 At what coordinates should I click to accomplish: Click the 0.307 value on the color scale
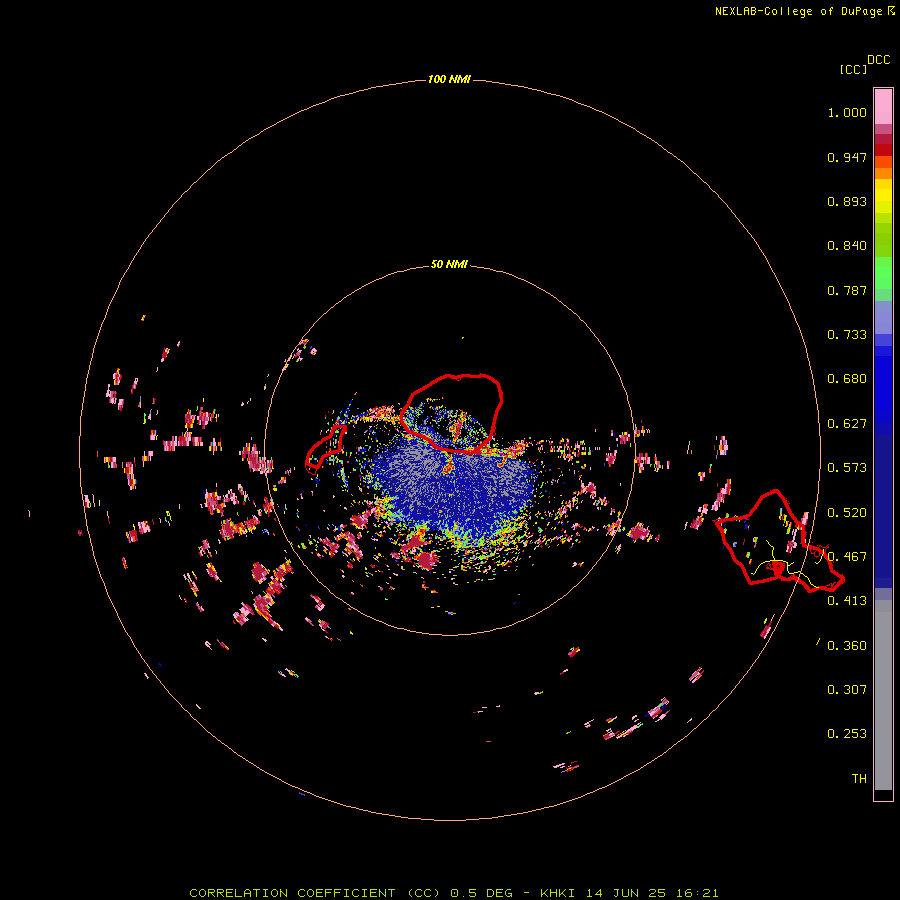(847, 690)
